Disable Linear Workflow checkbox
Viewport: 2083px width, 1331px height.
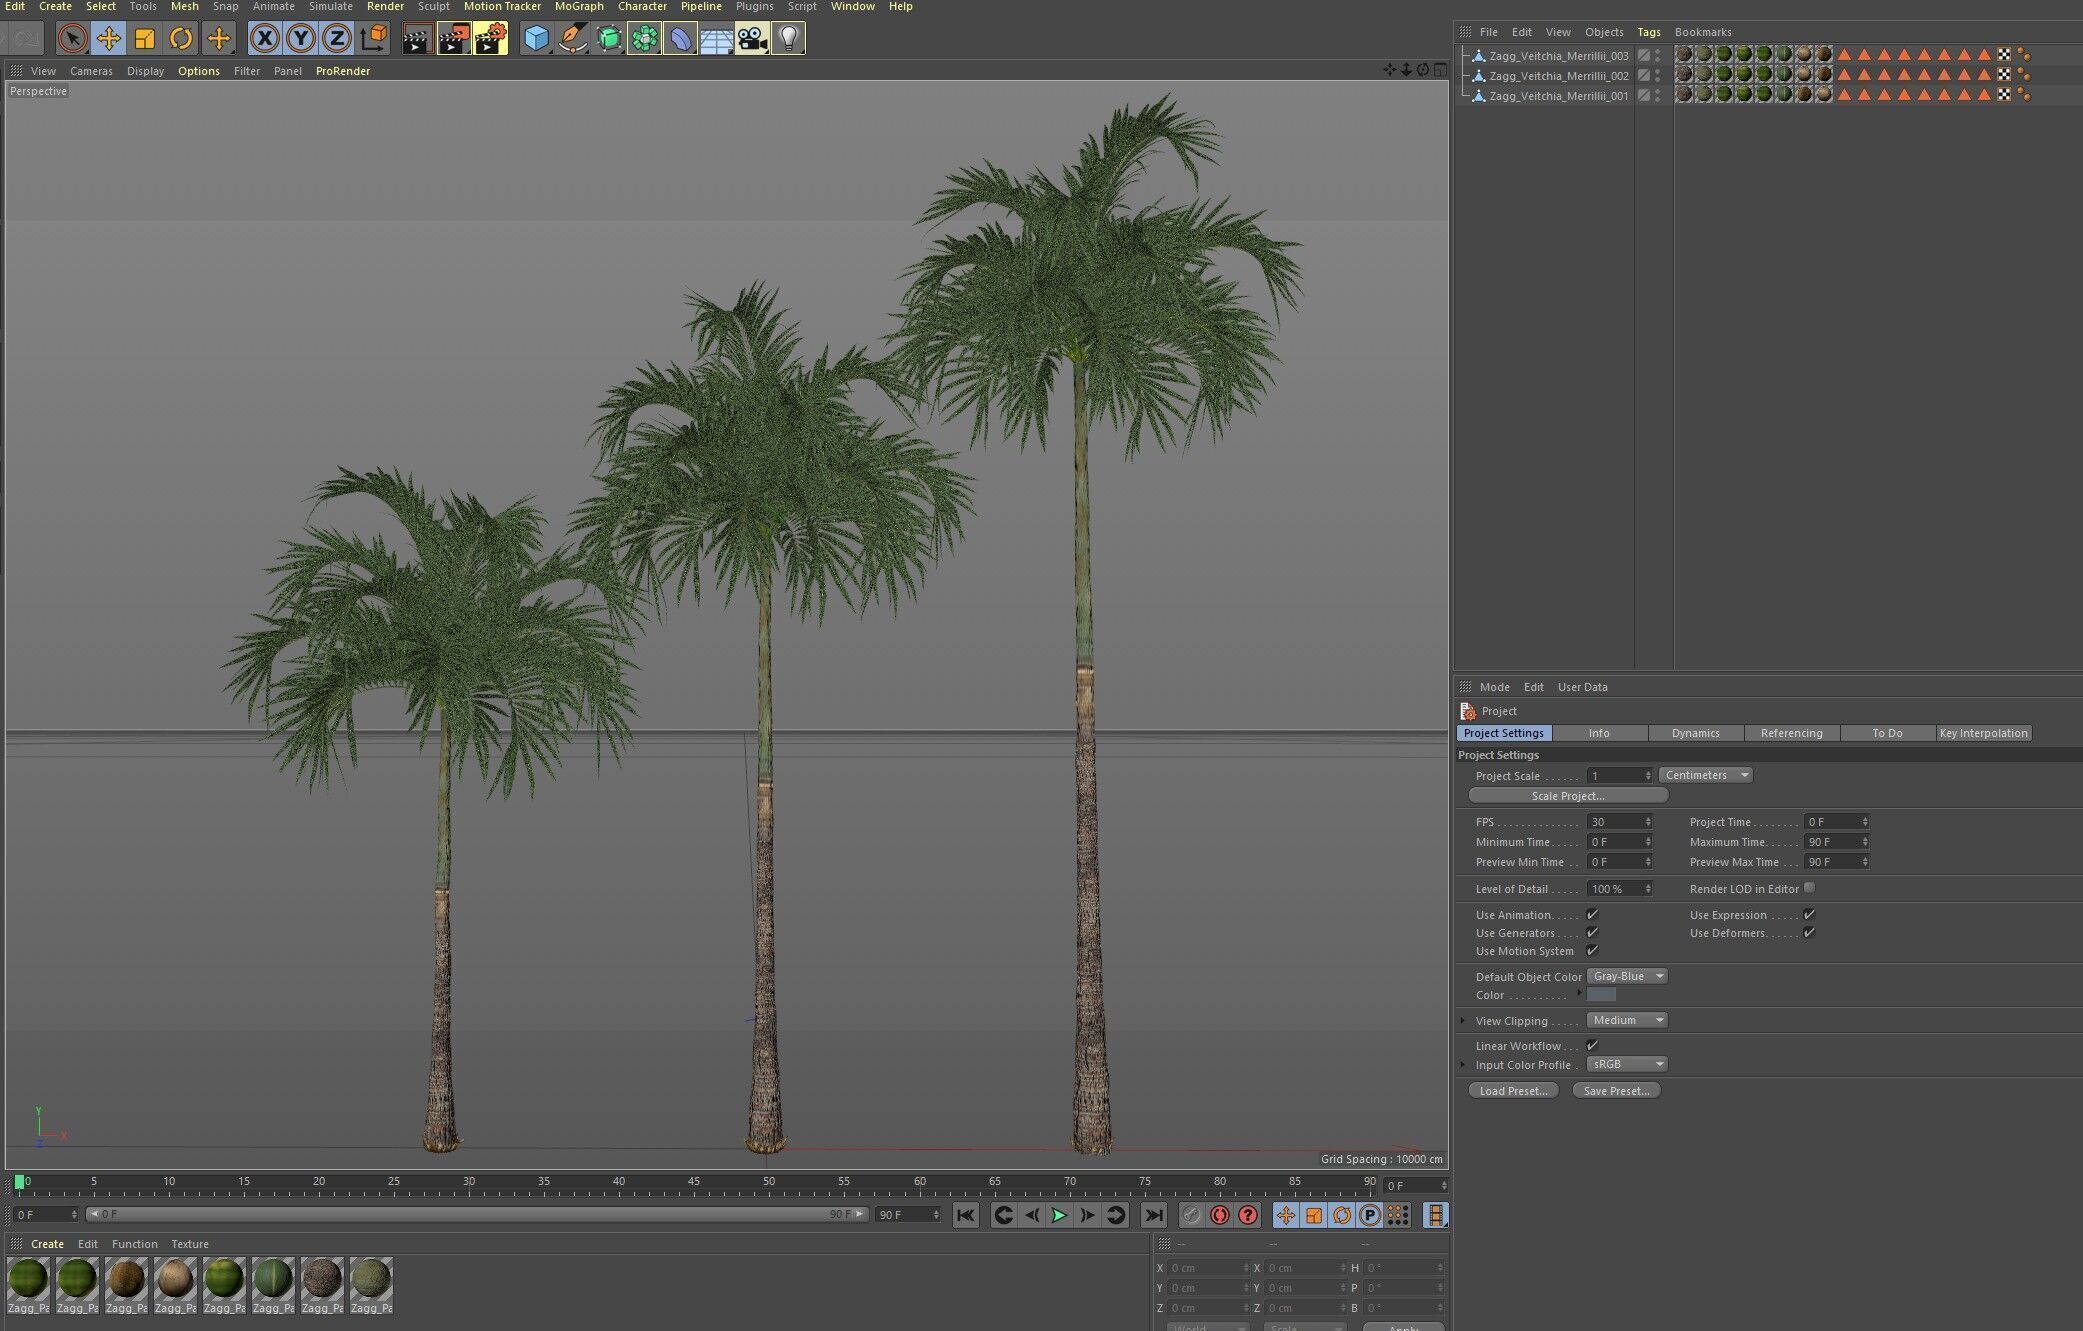click(x=1592, y=1045)
